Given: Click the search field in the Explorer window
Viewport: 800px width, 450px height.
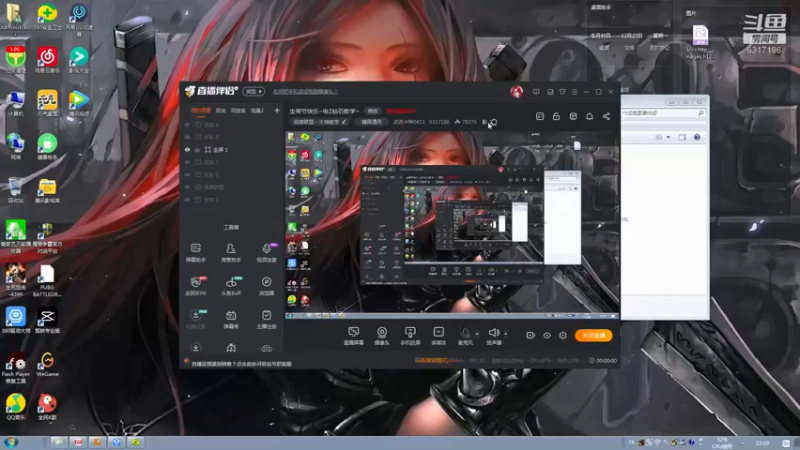Looking at the screenshot, I should [664, 113].
